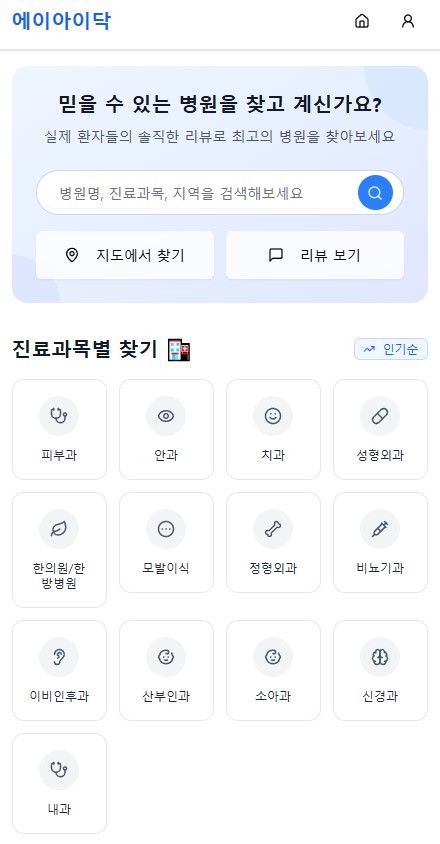
Task: Open the 소아과 category card
Action: (x=273, y=670)
